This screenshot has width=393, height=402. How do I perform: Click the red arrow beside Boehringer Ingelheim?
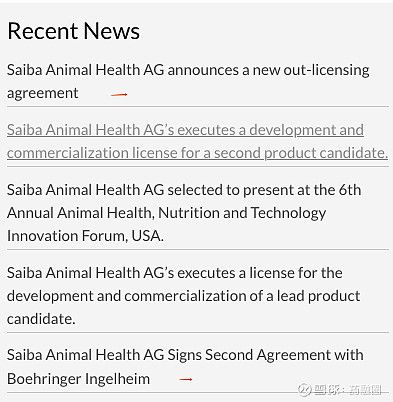tap(186, 379)
